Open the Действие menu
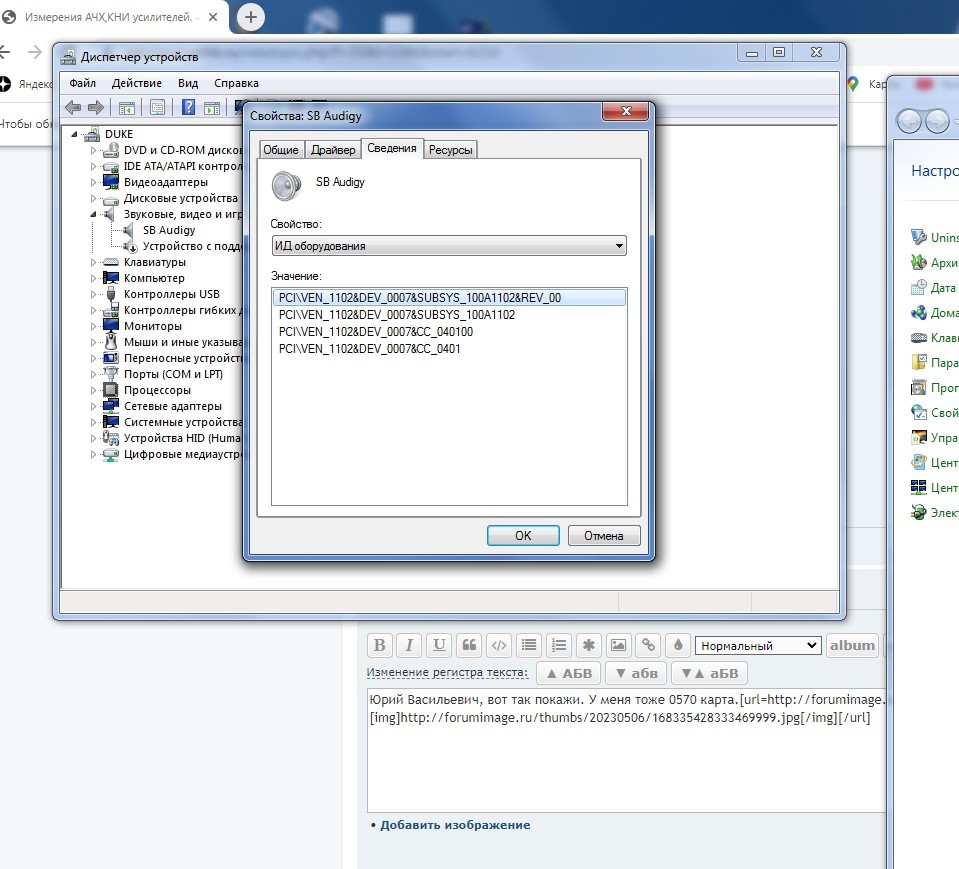 pos(137,83)
